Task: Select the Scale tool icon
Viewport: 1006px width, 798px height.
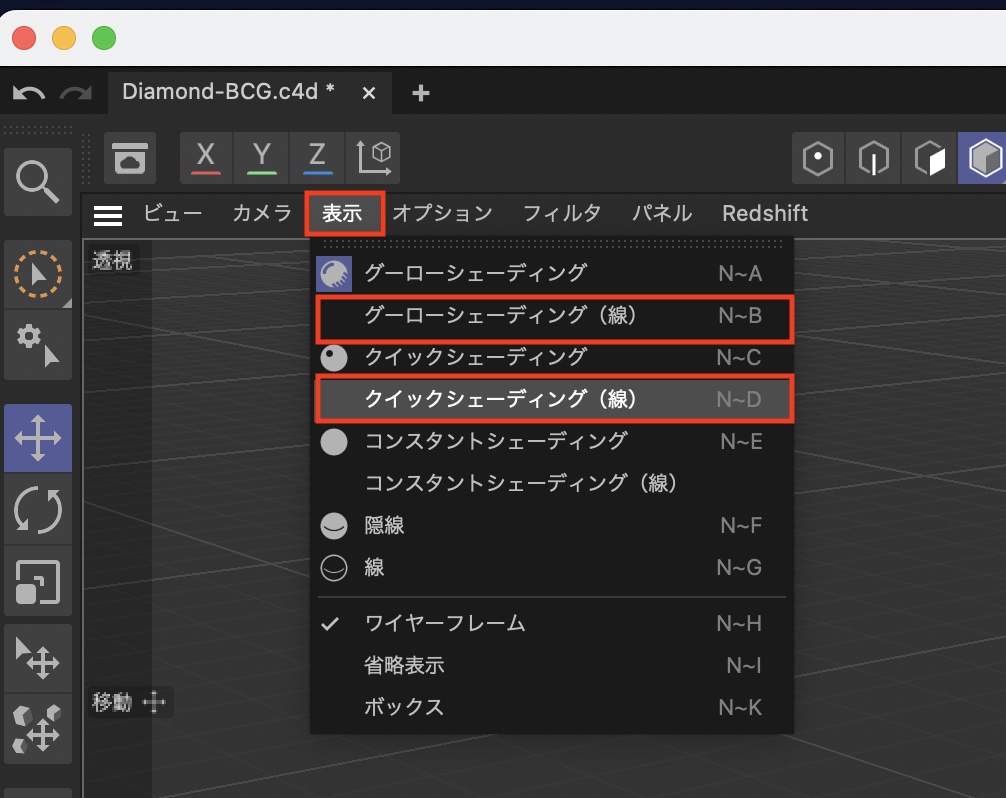Action: (x=38, y=581)
